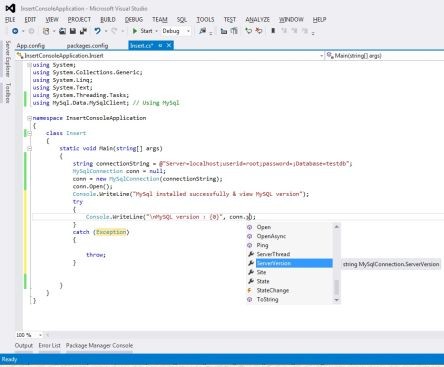
Task: Click the Navigate Backward round icon
Action: click(15, 31)
